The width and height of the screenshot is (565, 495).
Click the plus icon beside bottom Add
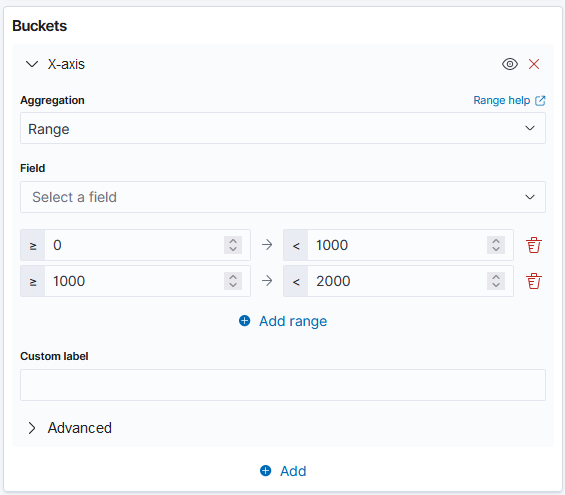[266, 471]
